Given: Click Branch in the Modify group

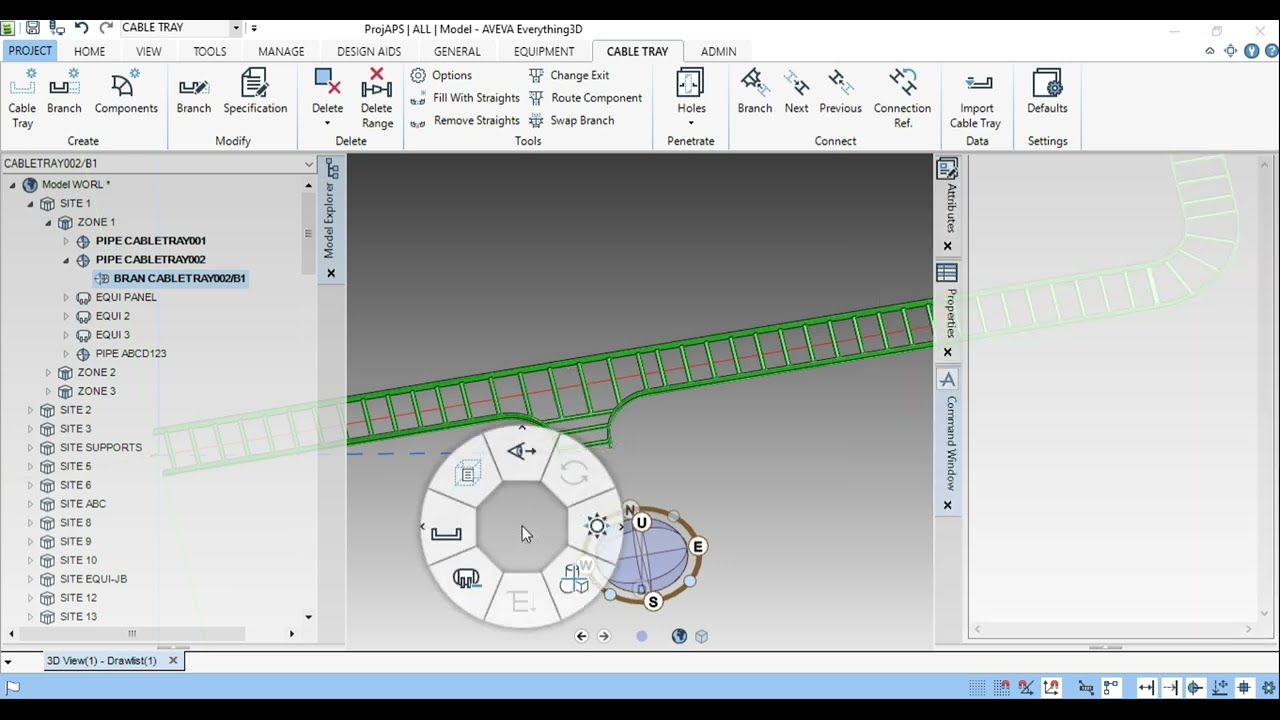Looking at the screenshot, I should pyautogui.click(x=194, y=92).
